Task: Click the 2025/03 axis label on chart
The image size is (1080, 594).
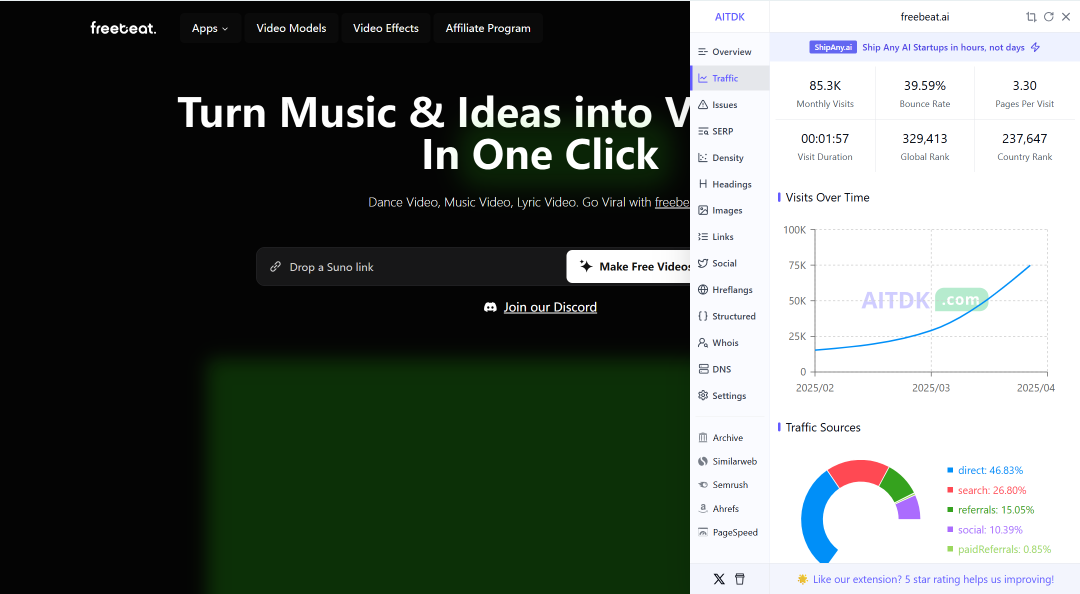Action: [x=931, y=388]
